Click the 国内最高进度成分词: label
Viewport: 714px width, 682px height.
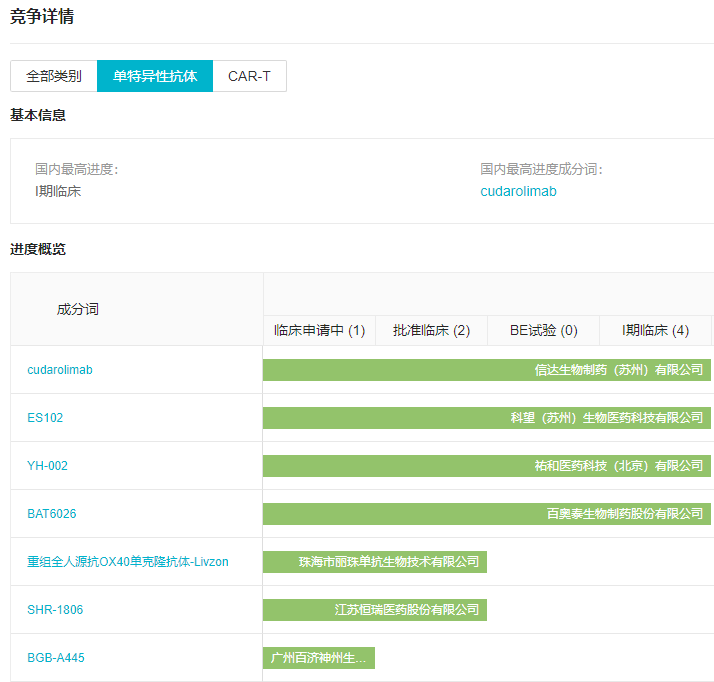click(541, 169)
